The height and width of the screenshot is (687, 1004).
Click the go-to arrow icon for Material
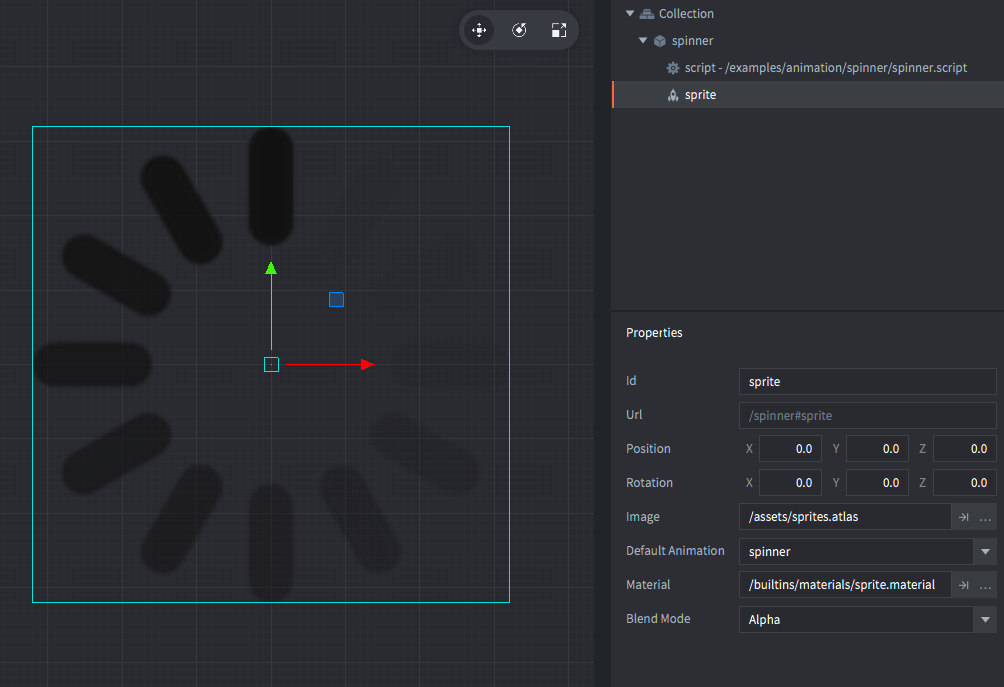pos(964,585)
